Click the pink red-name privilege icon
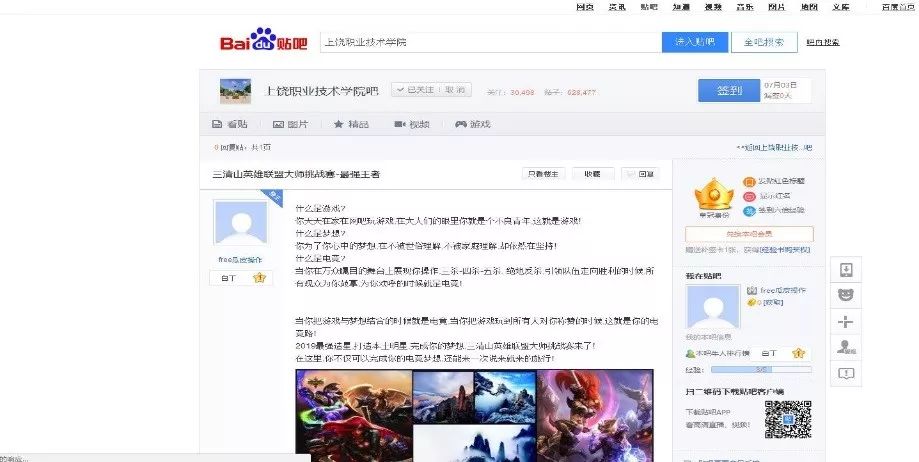919x462 pixels. [749, 196]
